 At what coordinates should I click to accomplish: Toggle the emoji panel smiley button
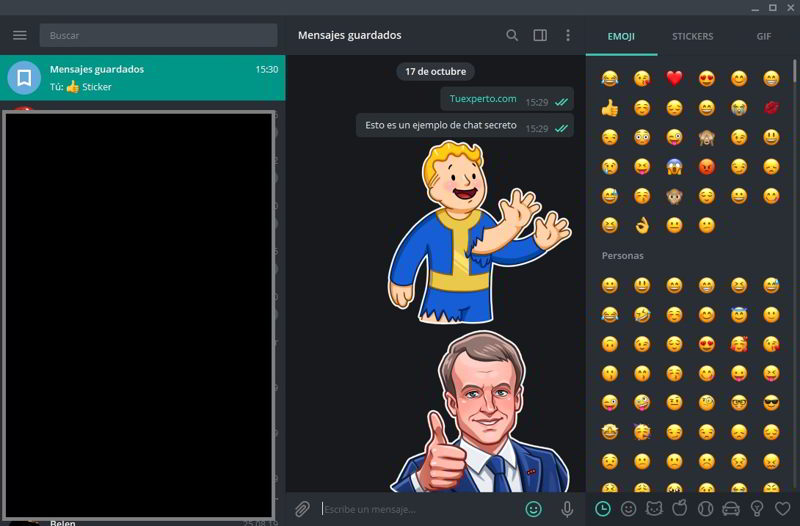[x=534, y=509]
